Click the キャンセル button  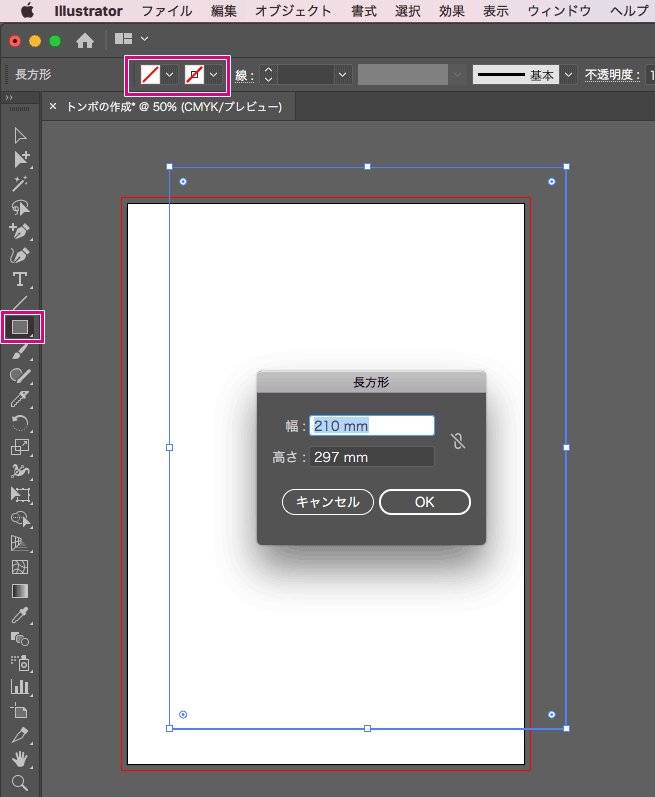328,502
